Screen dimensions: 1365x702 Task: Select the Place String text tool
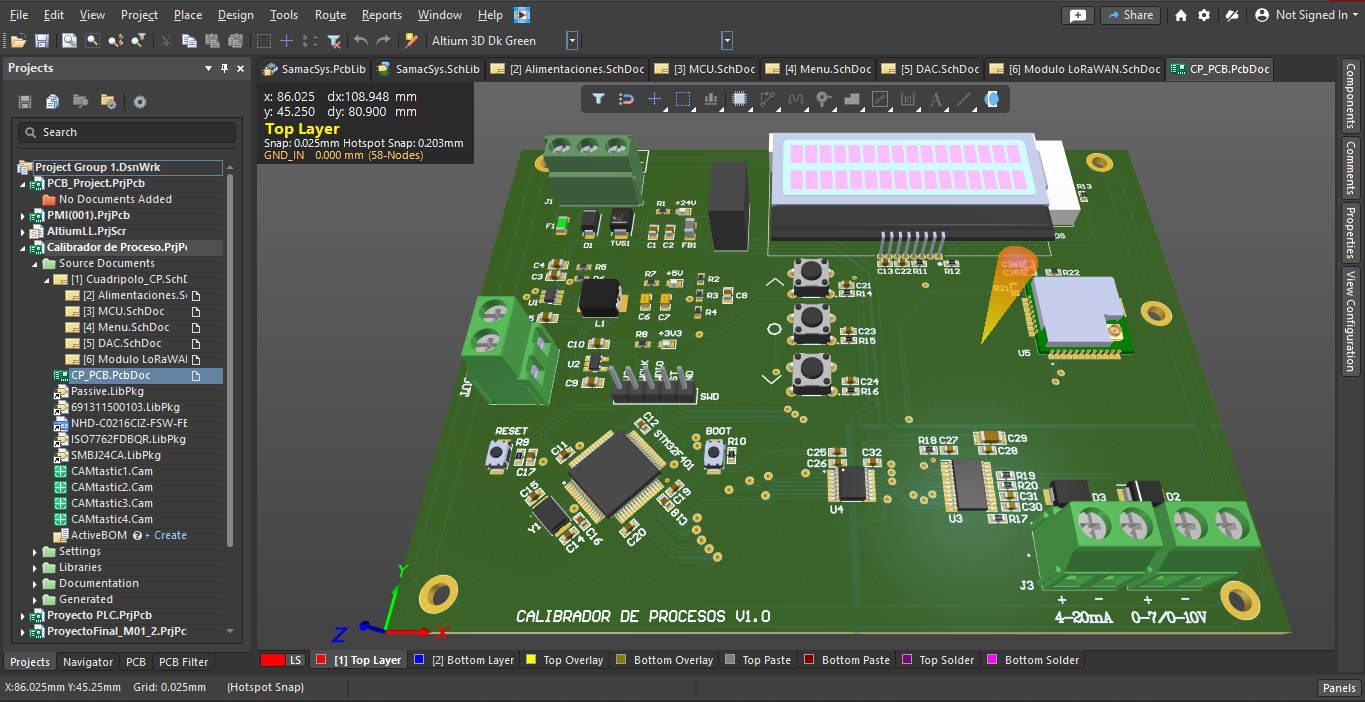[x=936, y=99]
